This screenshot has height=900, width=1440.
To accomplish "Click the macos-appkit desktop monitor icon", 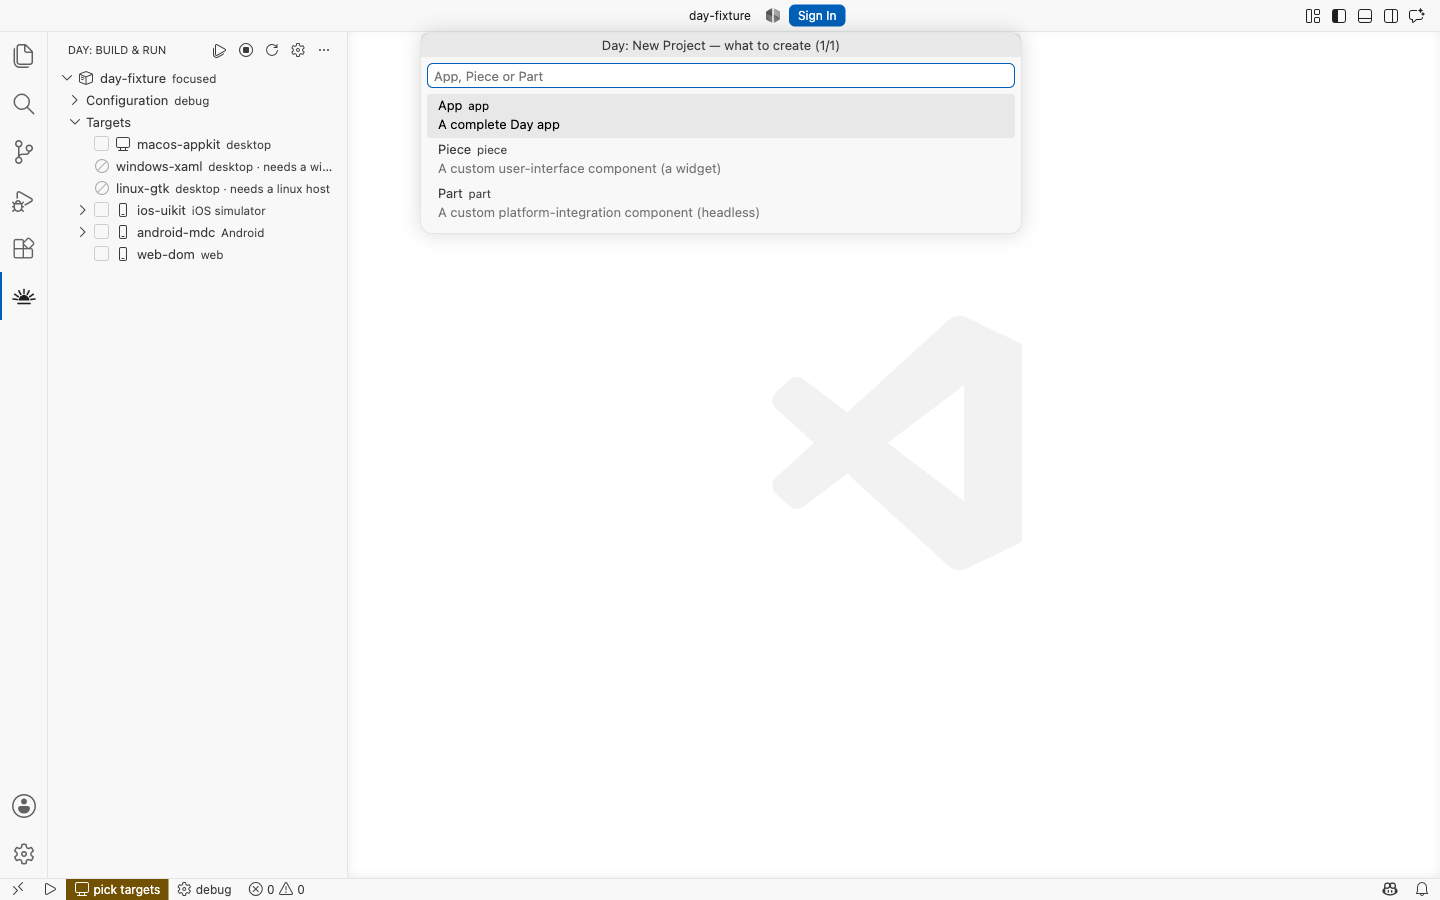I will pos(123,144).
